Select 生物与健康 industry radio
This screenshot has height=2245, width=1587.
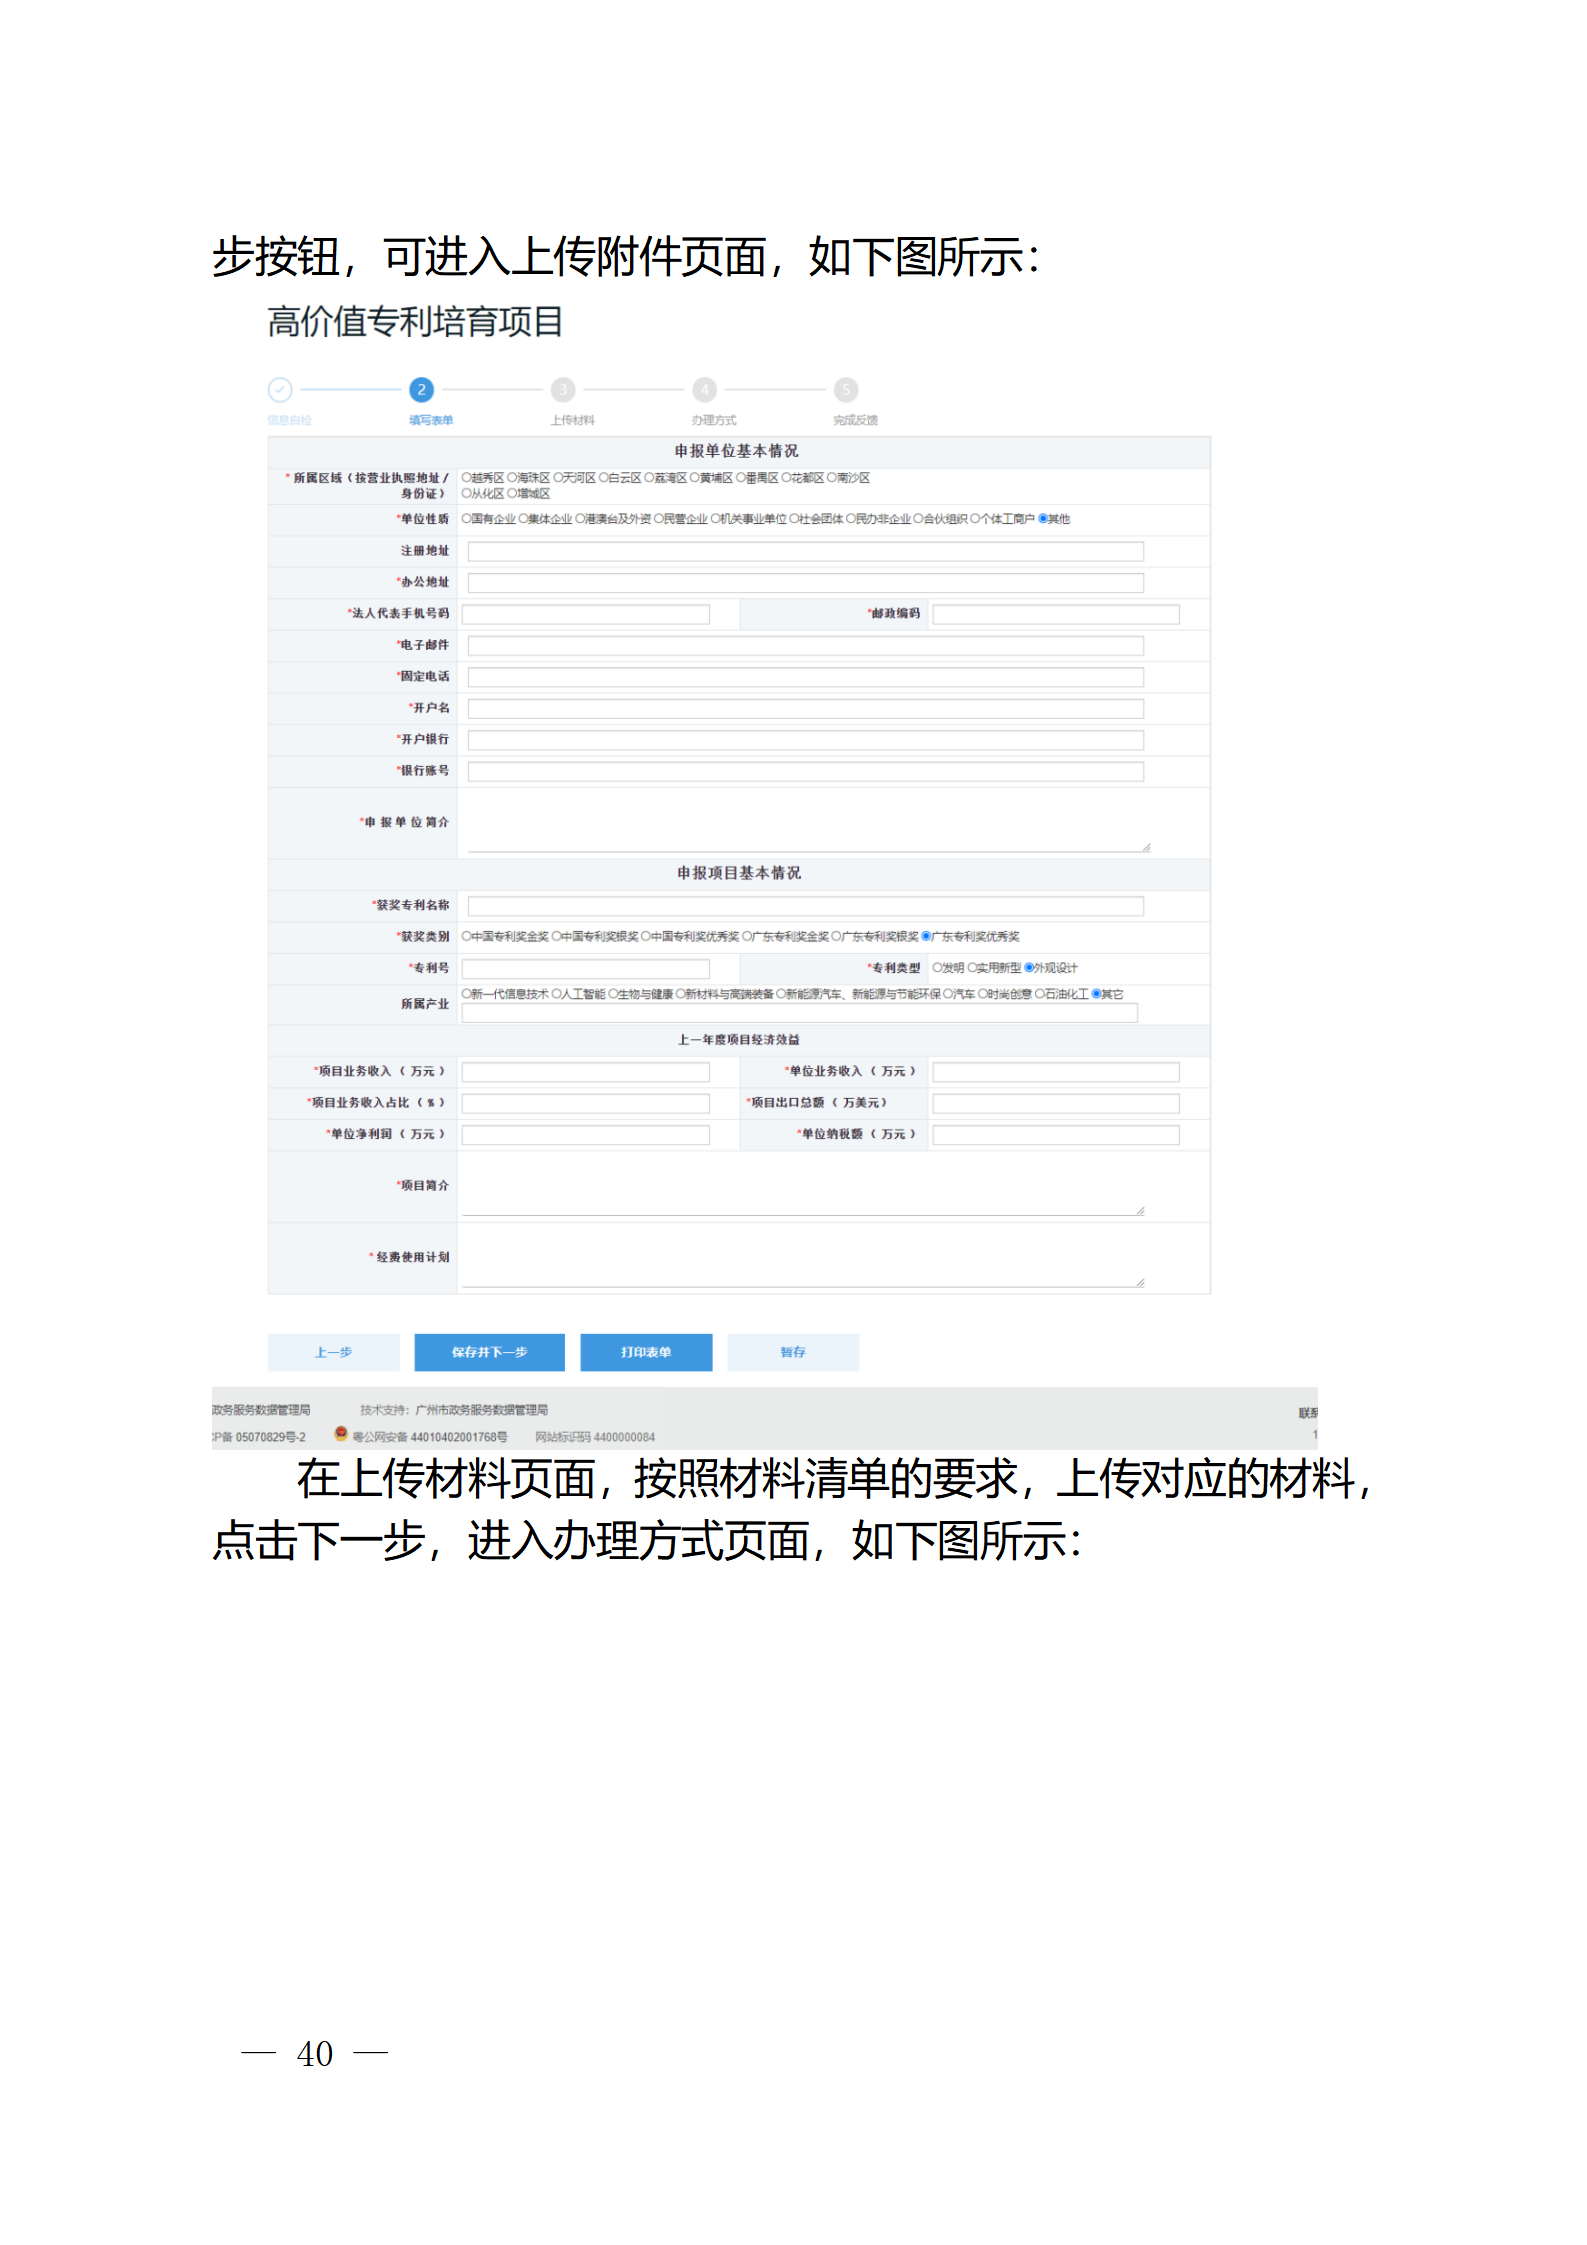[x=614, y=993]
